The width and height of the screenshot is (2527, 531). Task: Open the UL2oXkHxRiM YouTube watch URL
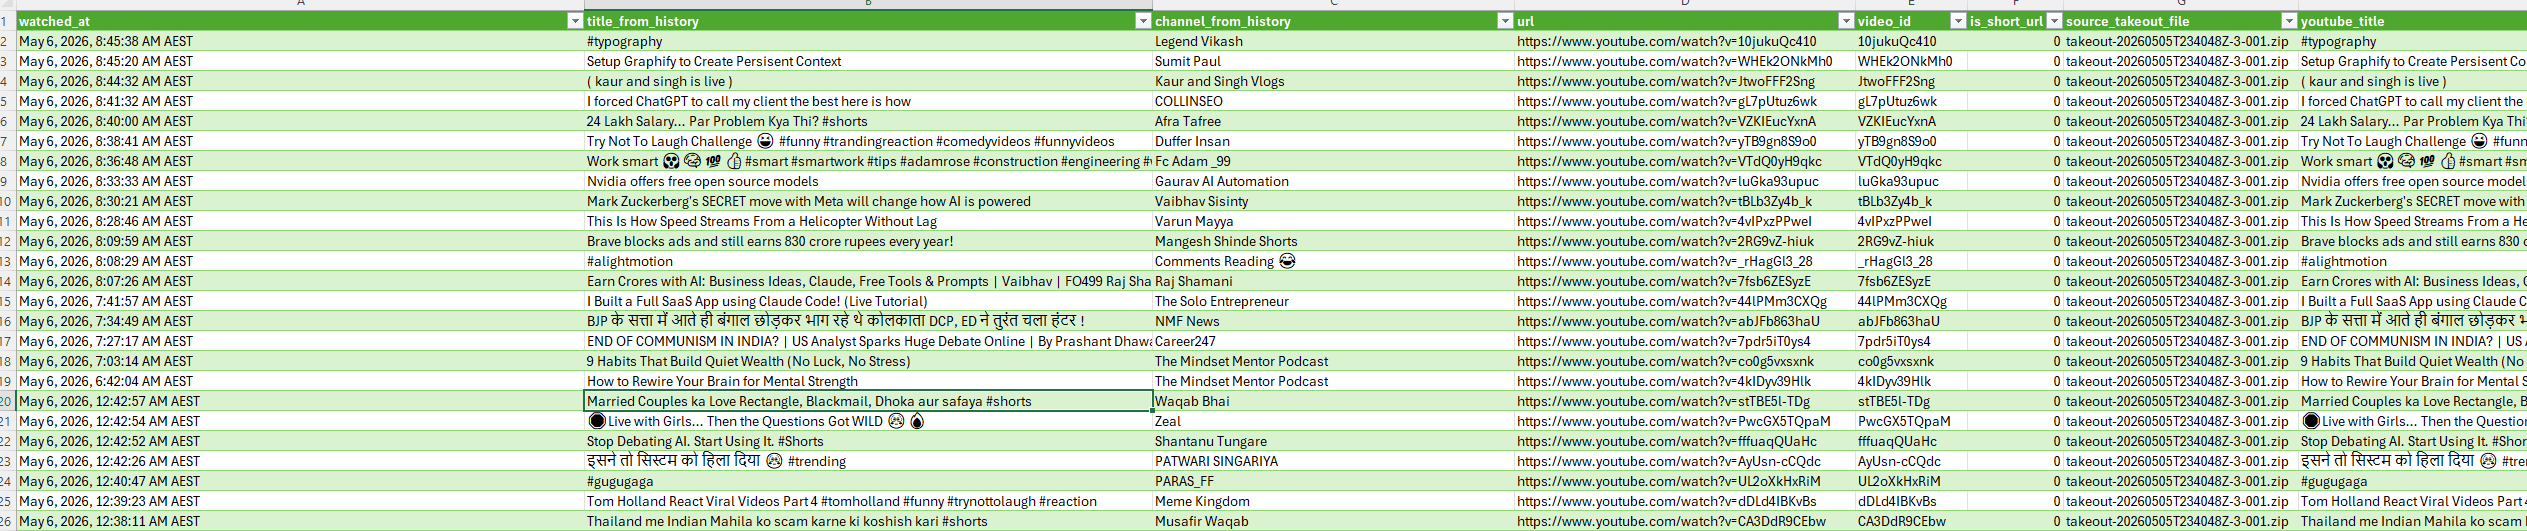(1668, 481)
